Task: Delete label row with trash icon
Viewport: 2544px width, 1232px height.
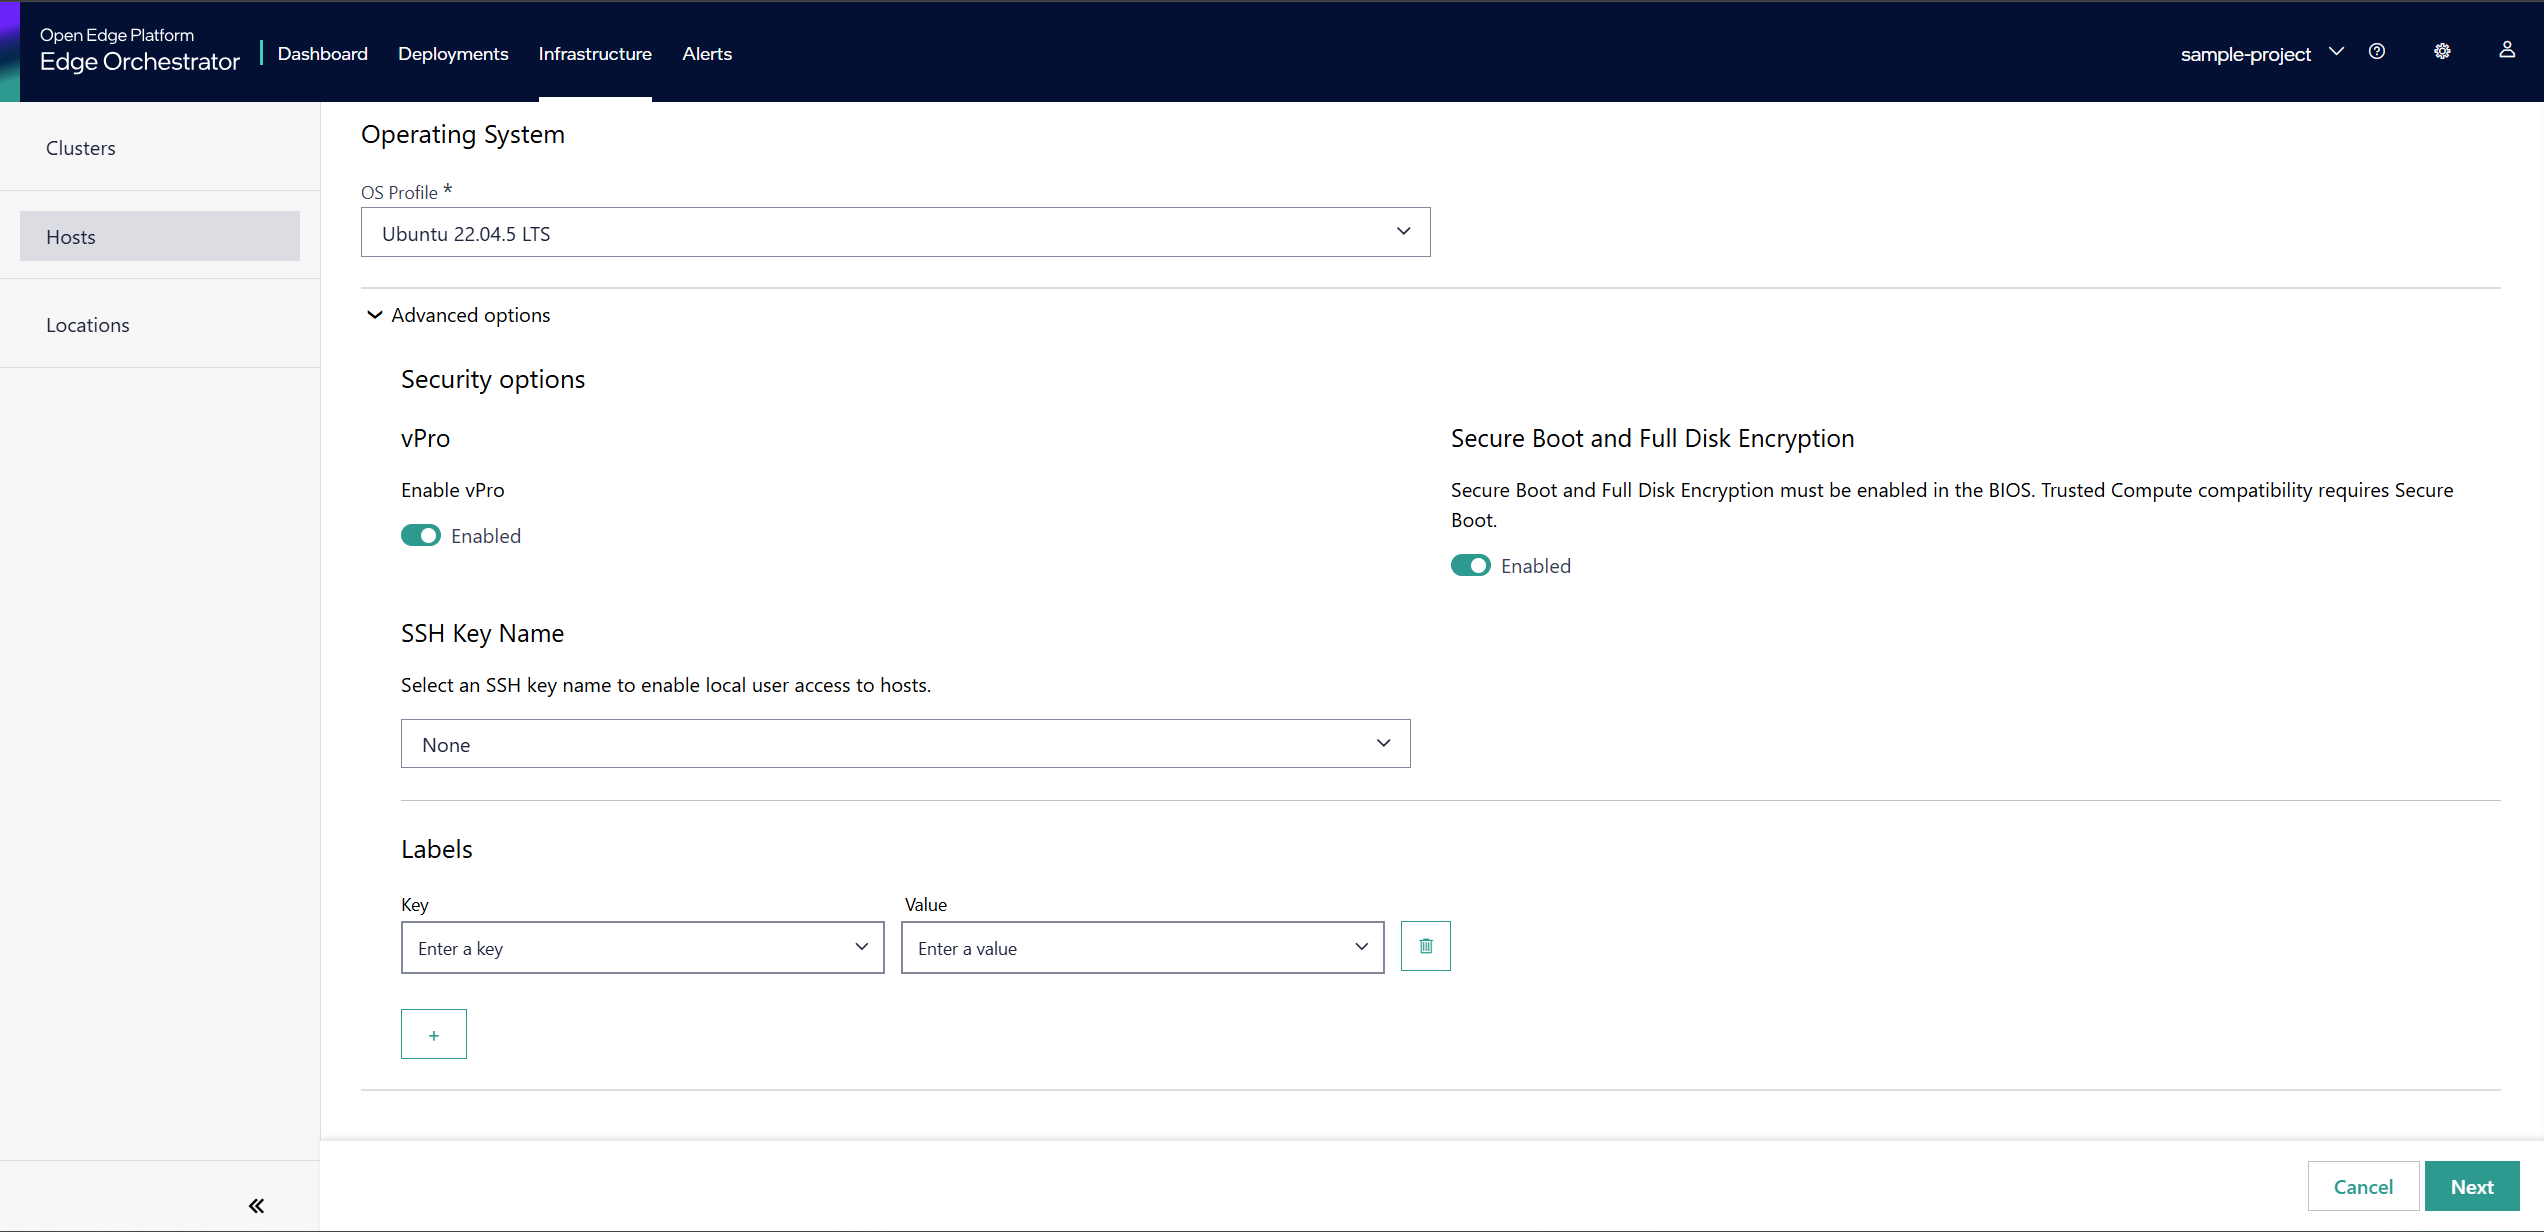Action: [x=1425, y=946]
